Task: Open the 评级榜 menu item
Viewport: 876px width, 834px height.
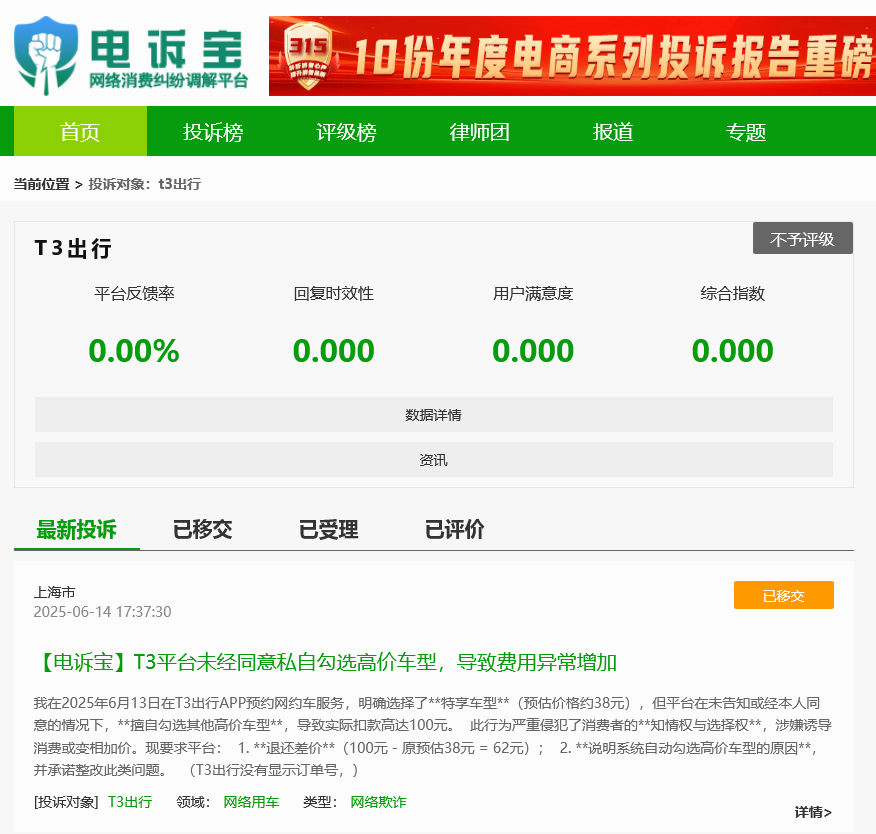Action: click(346, 131)
